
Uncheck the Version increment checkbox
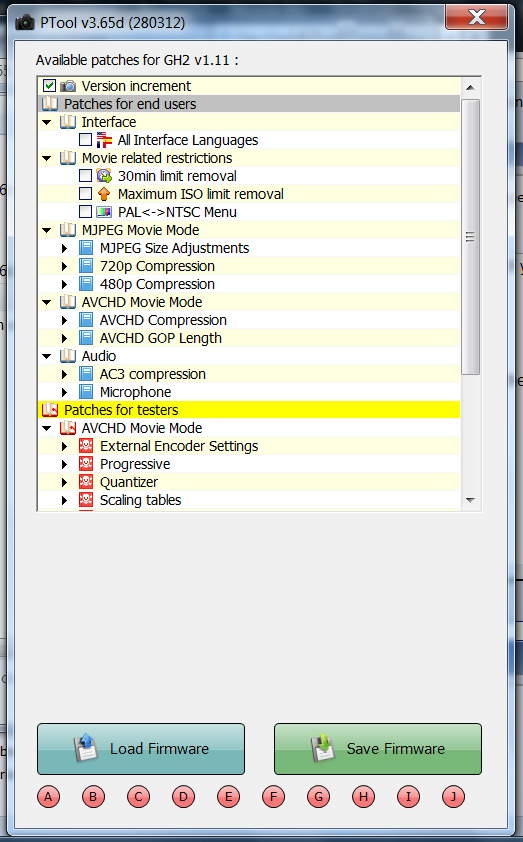49,86
